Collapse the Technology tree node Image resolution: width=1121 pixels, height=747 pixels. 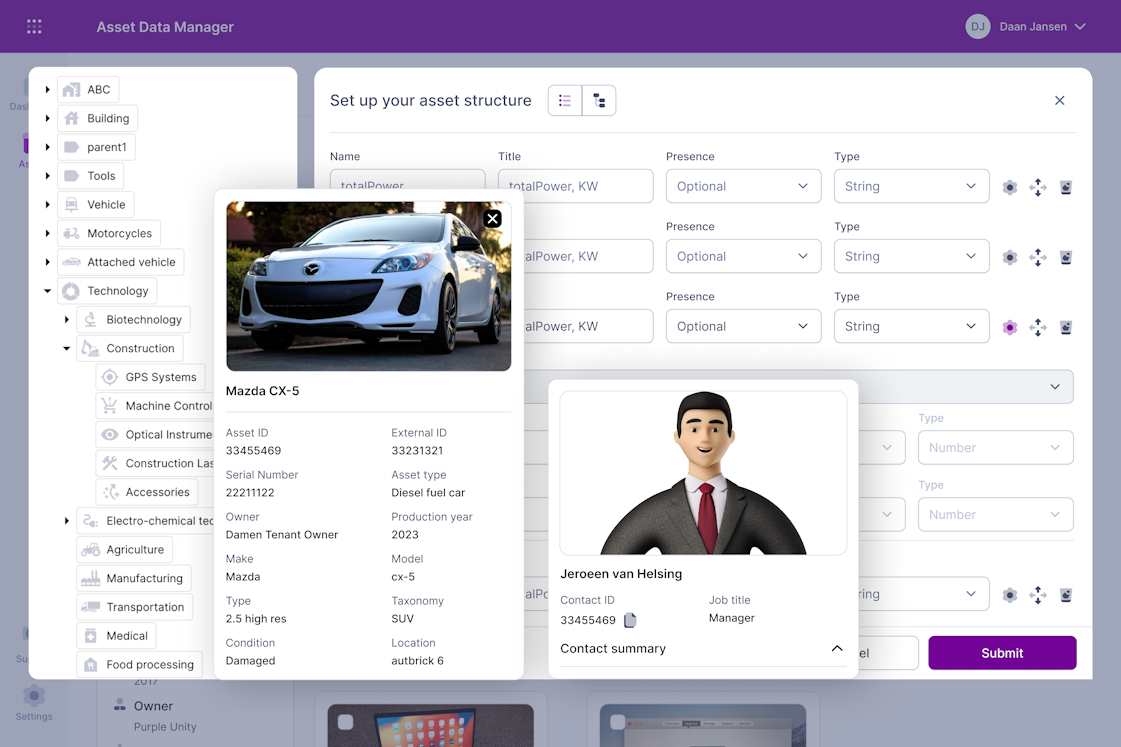click(x=47, y=291)
